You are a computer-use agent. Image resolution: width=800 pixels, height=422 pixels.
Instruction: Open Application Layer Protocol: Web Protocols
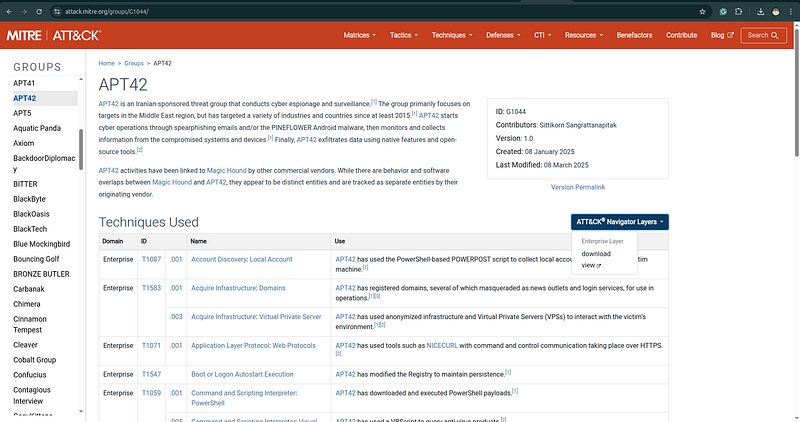254,345
